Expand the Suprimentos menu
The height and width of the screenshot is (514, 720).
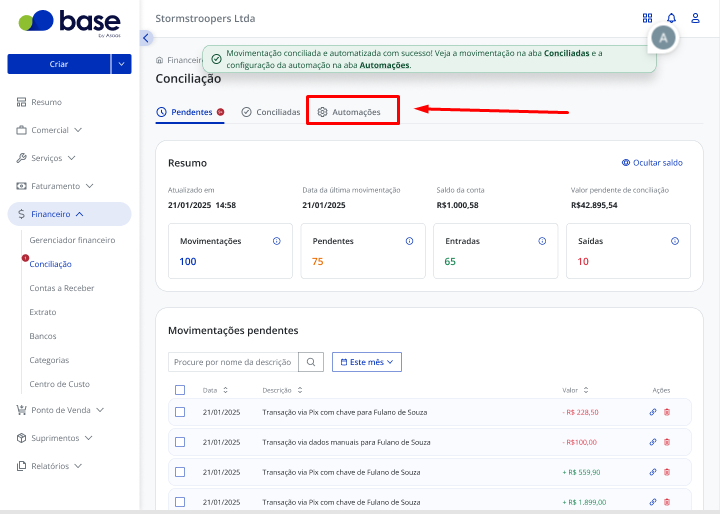[55, 438]
